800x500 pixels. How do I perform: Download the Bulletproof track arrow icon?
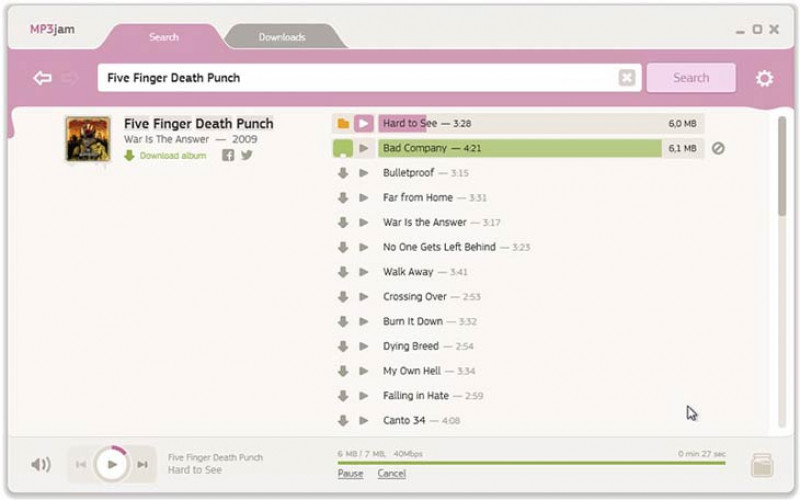pos(343,173)
